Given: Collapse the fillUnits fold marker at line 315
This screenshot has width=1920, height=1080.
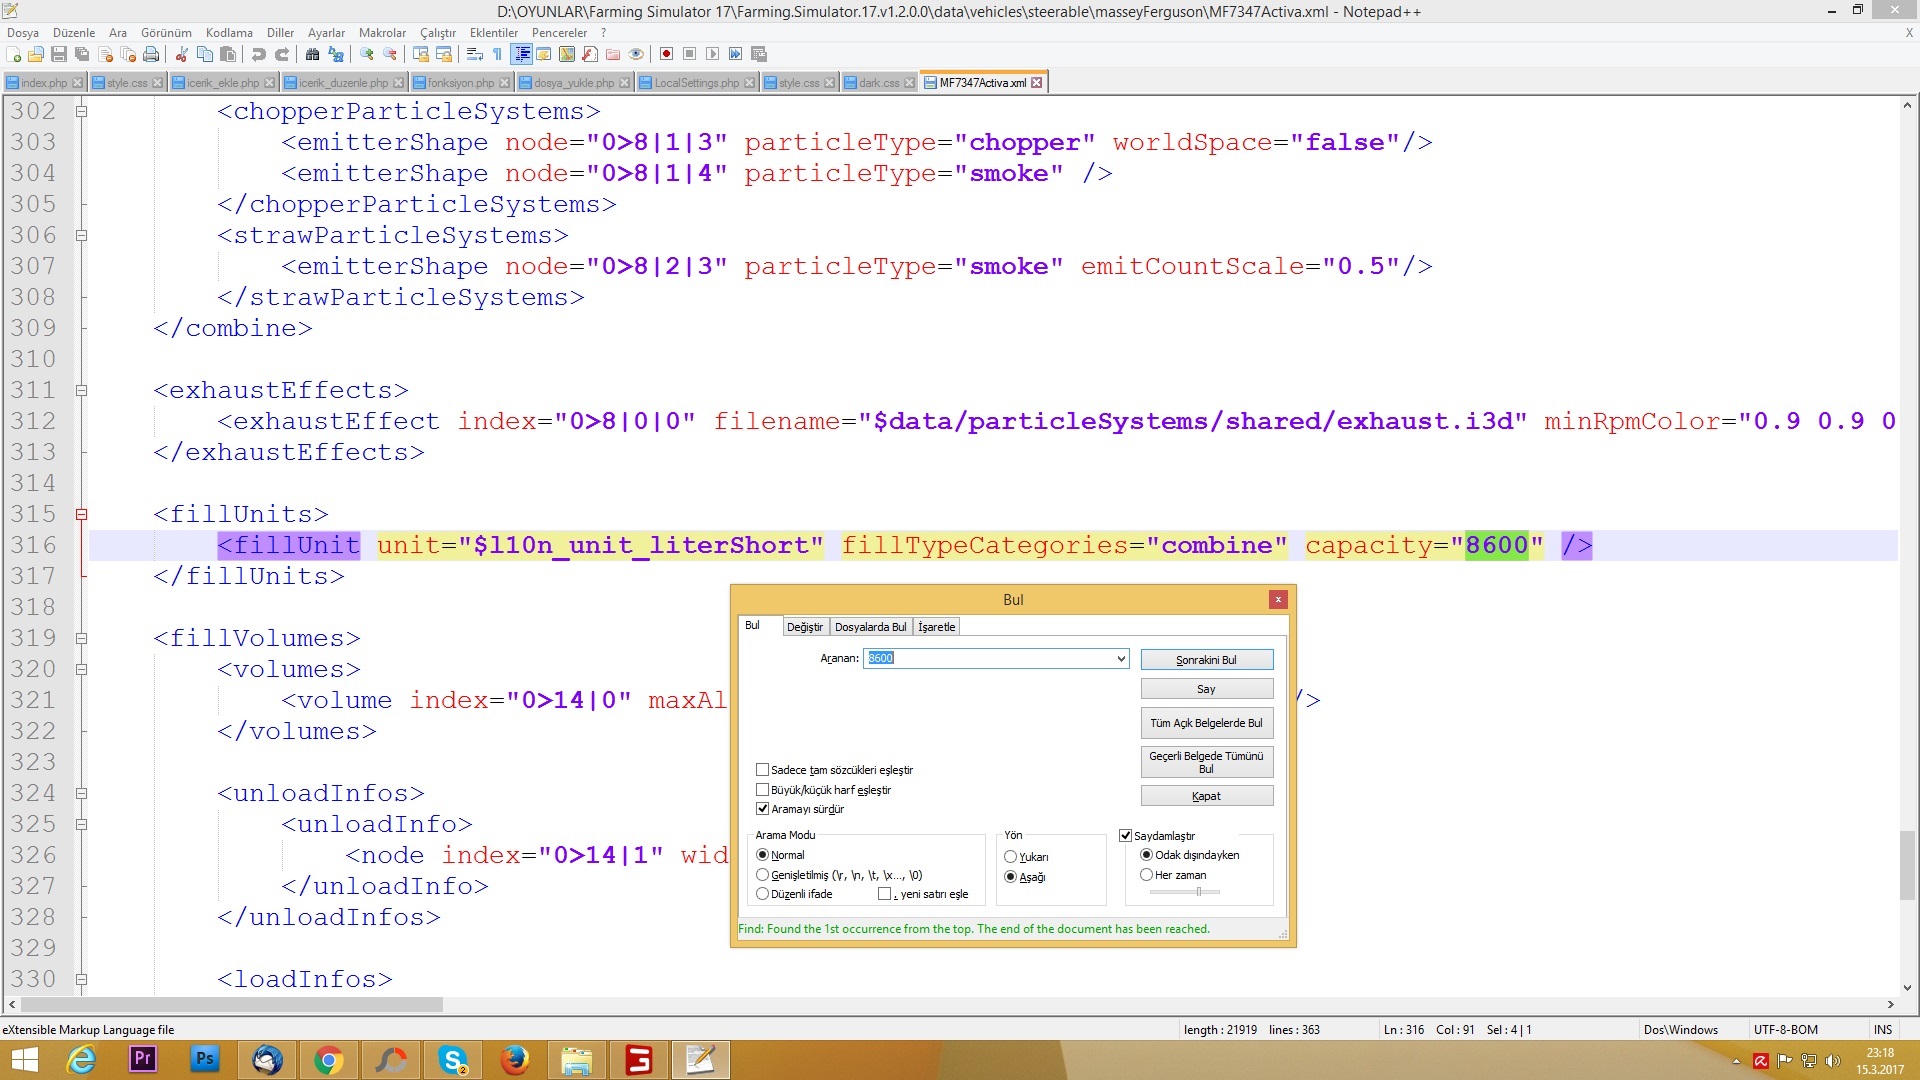Looking at the screenshot, I should (x=82, y=514).
